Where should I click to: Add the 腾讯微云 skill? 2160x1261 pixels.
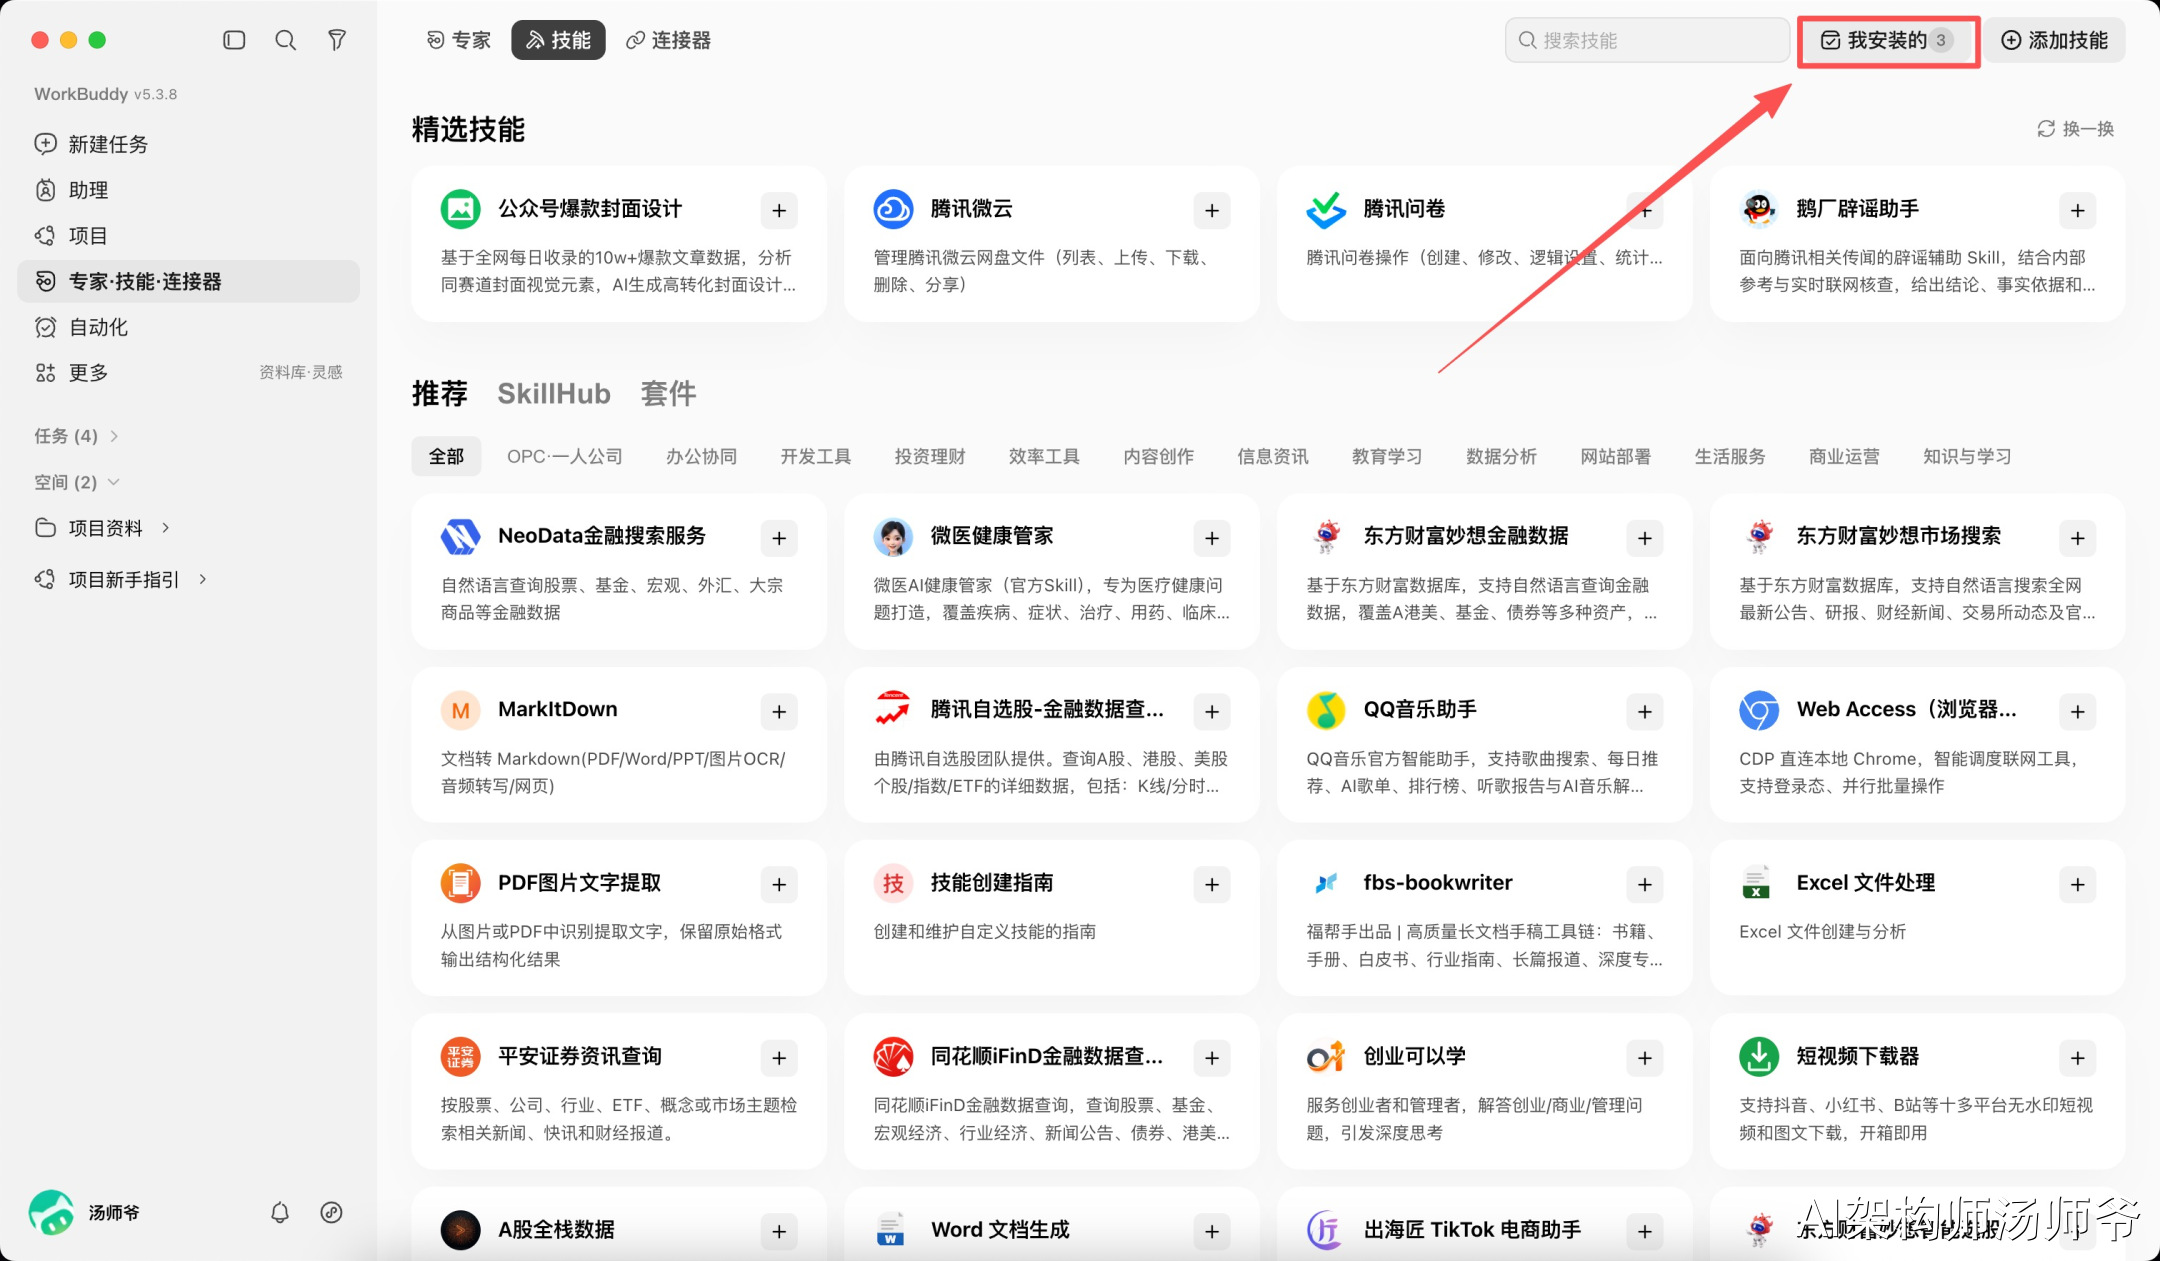coord(1212,211)
